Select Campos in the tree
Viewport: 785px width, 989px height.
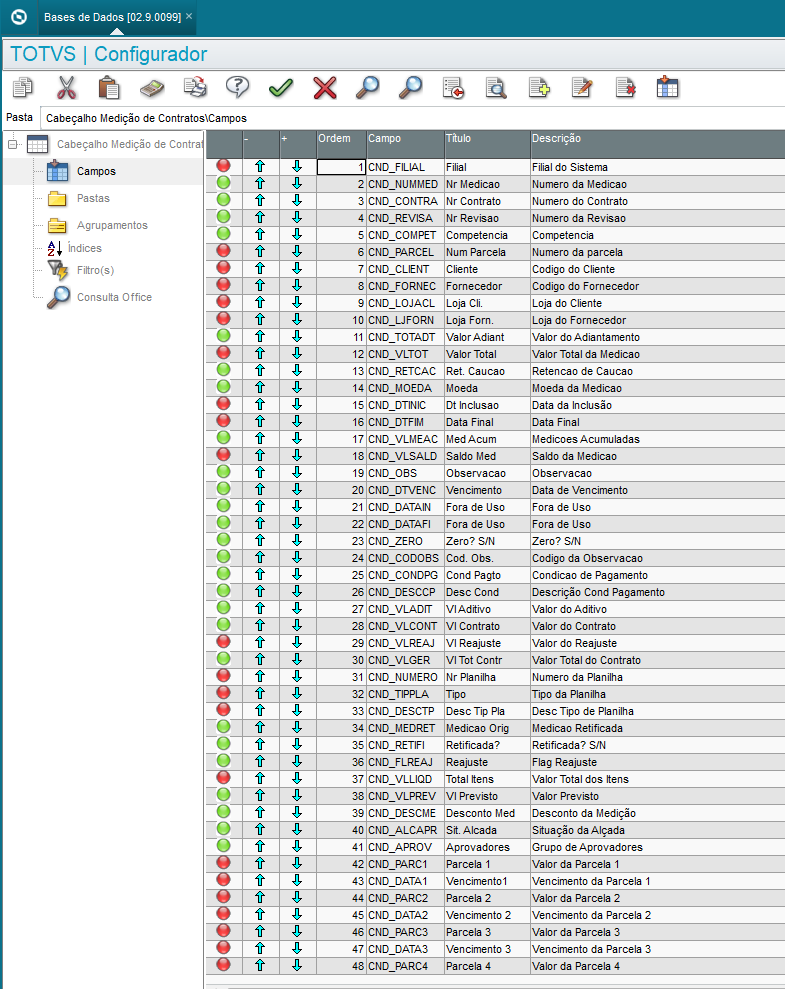(96, 172)
